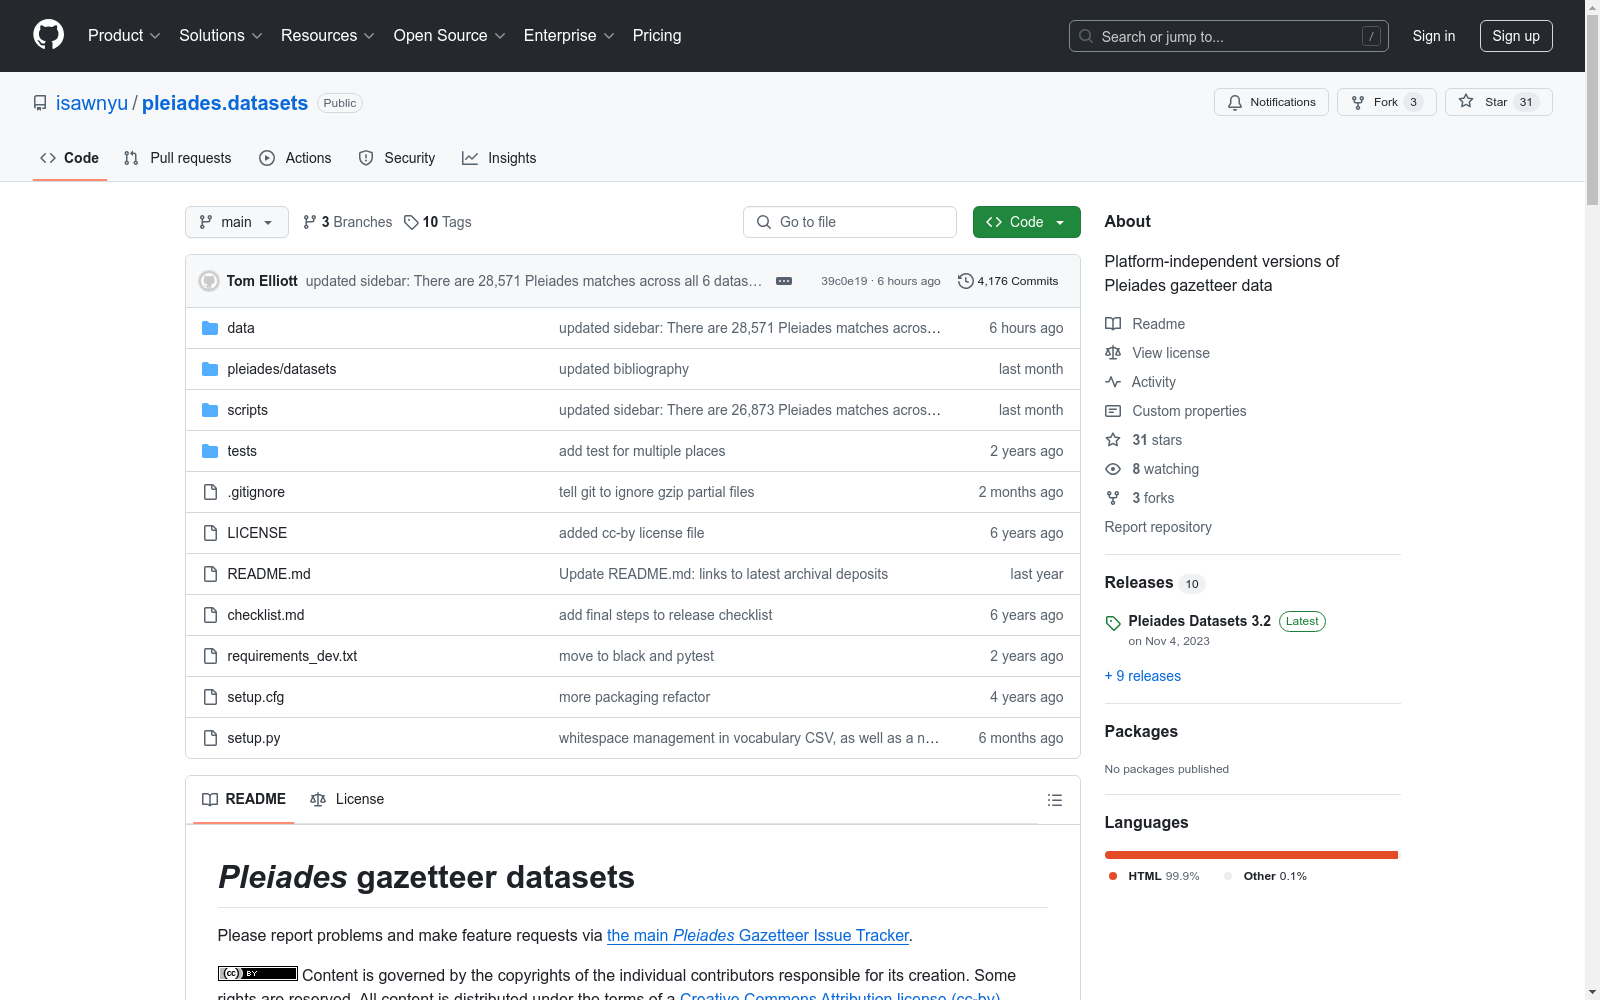Click the Sign up button

[1516, 36]
